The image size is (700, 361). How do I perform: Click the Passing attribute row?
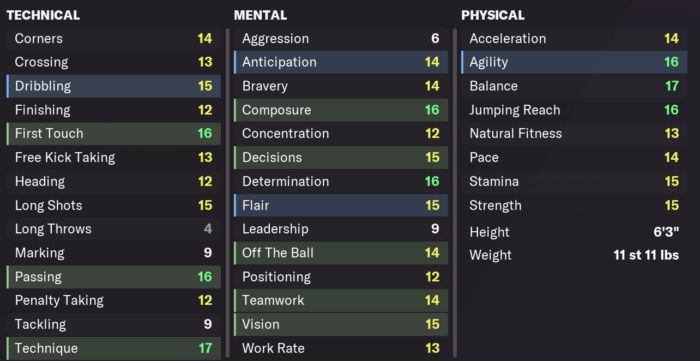pos(113,277)
